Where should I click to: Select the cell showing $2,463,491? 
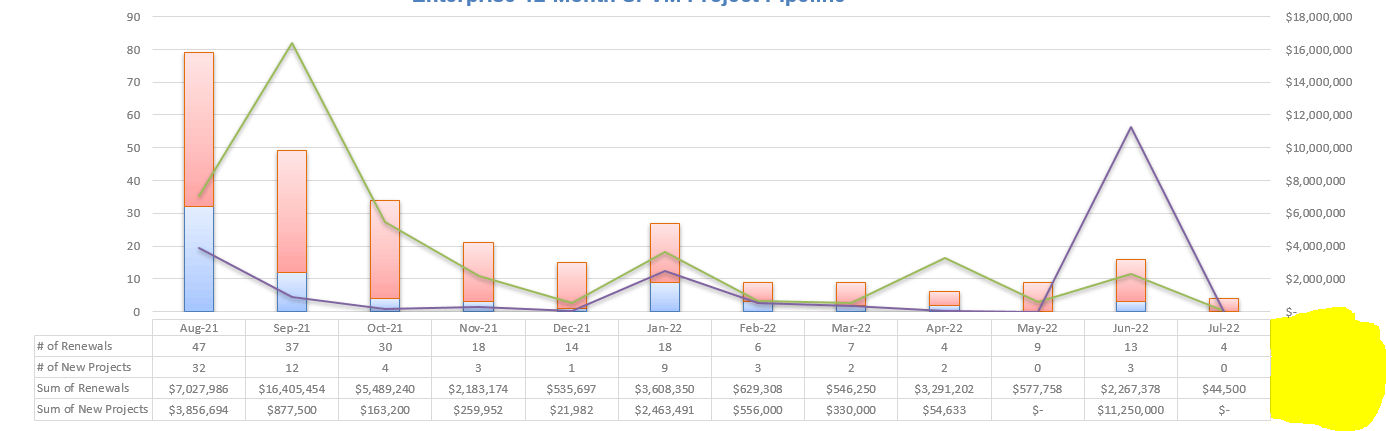click(x=665, y=409)
